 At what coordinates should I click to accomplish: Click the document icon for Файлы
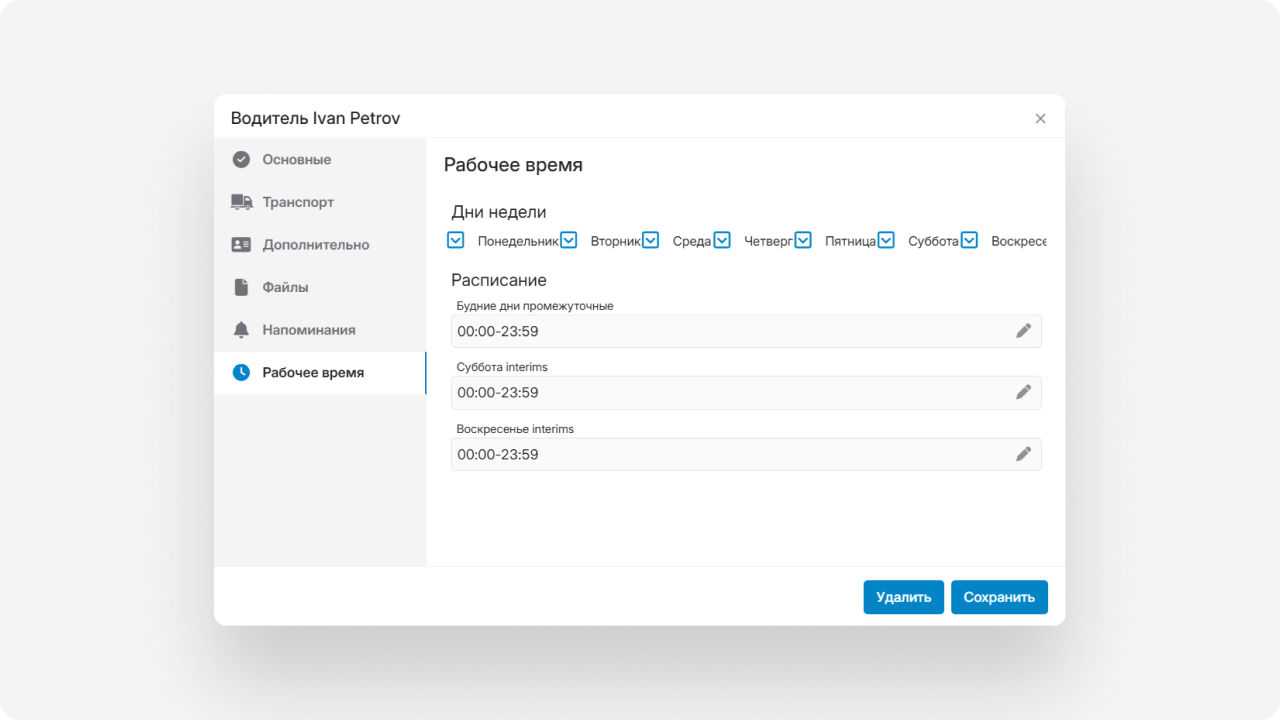pyautogui.click(x=241, y=287)
